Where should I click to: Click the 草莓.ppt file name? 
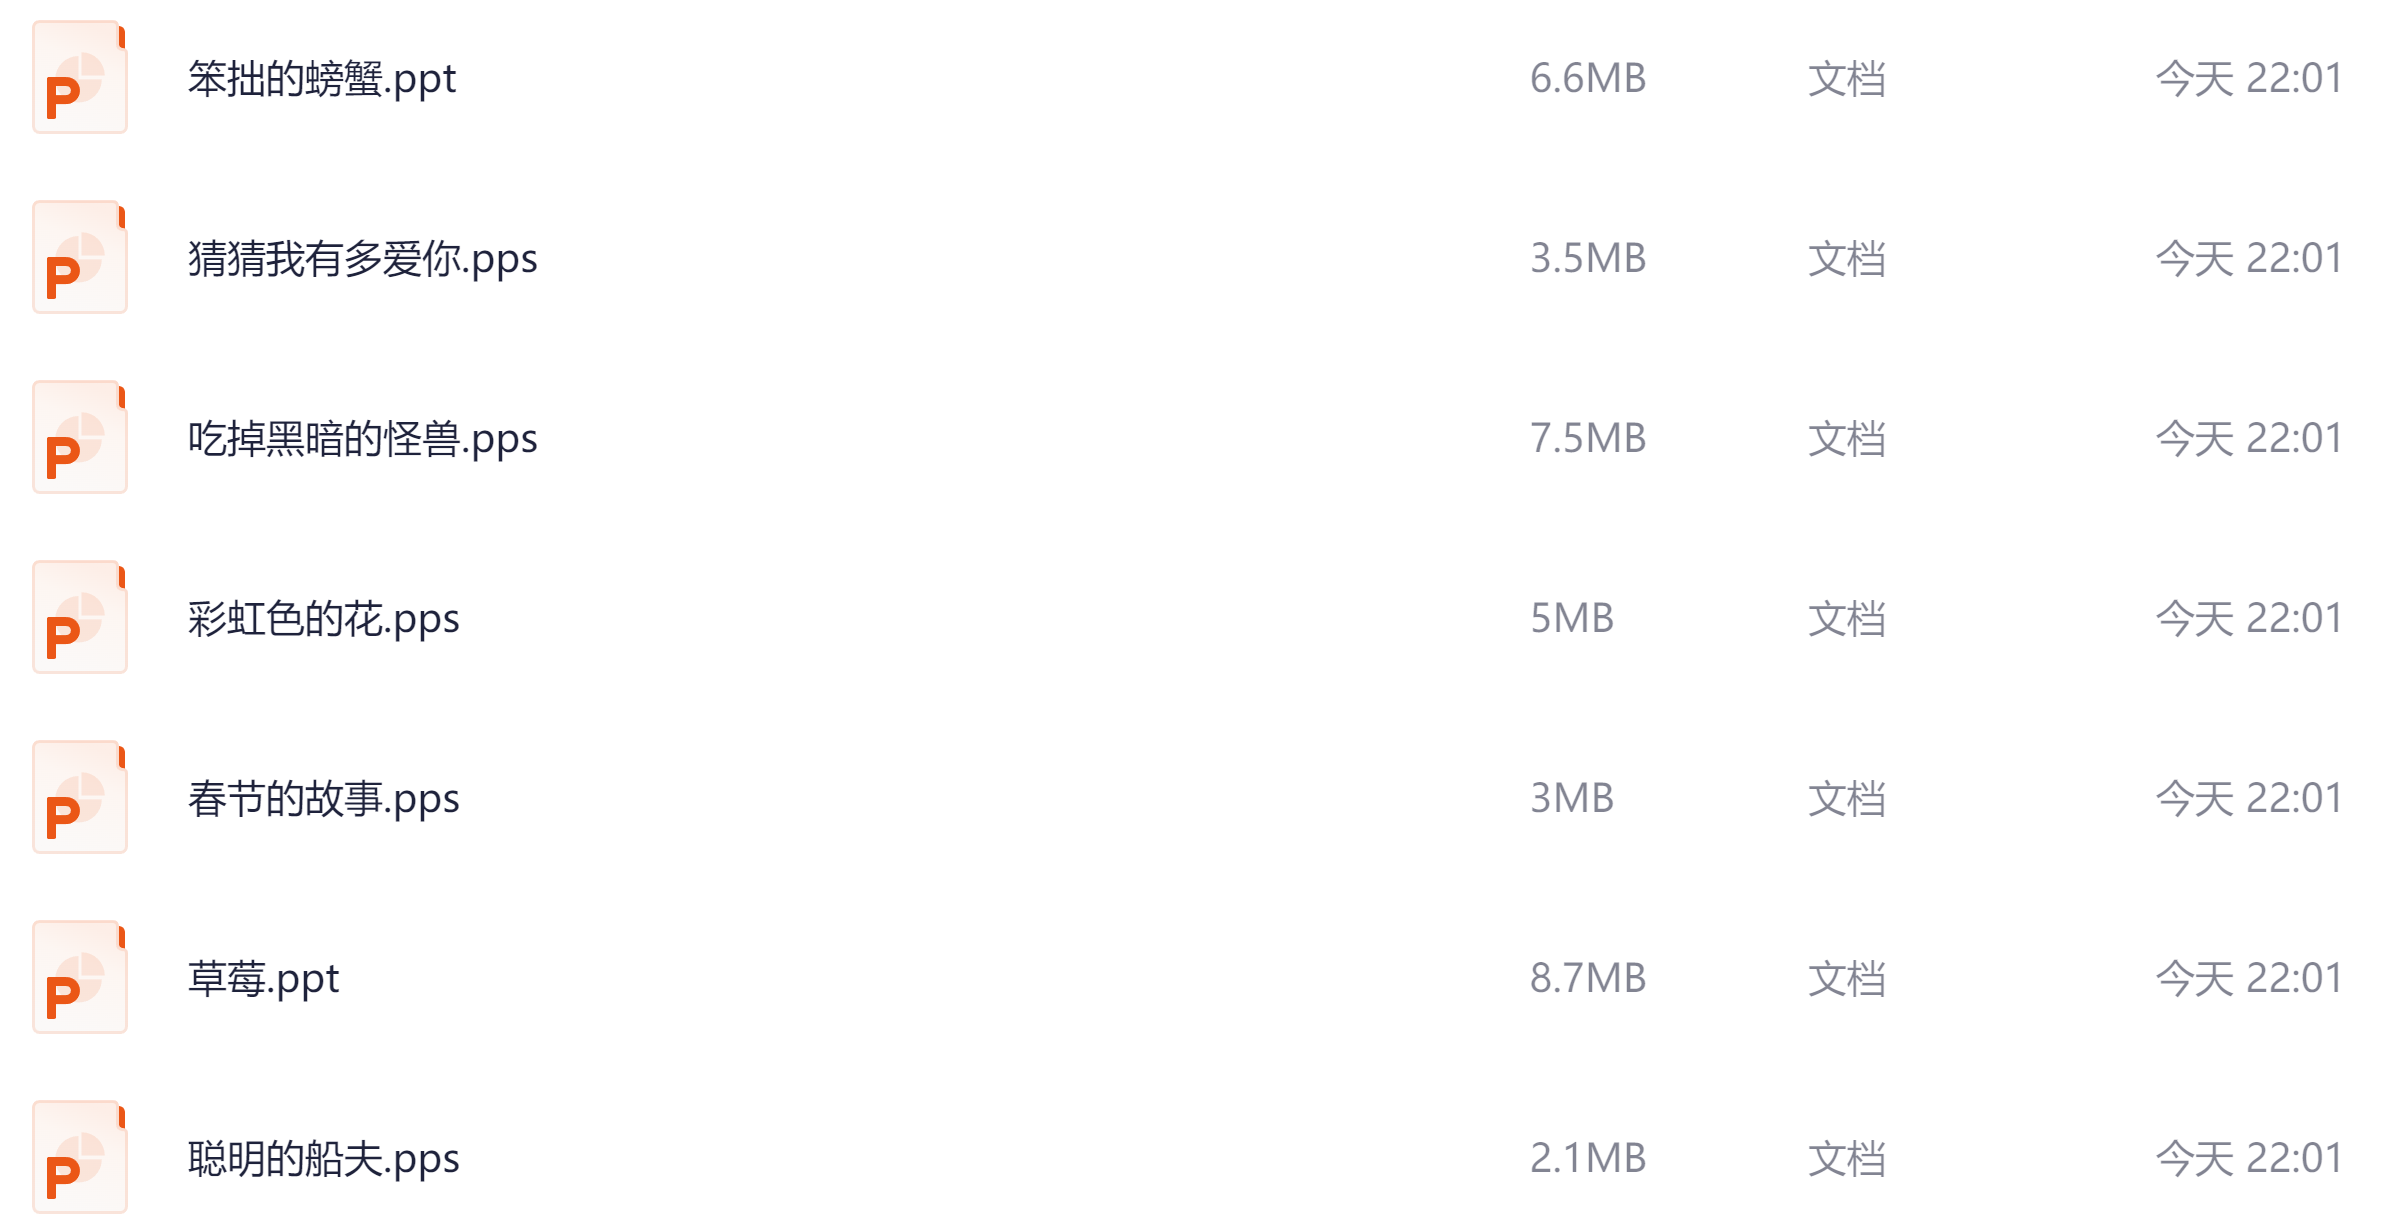click(263, 979)
